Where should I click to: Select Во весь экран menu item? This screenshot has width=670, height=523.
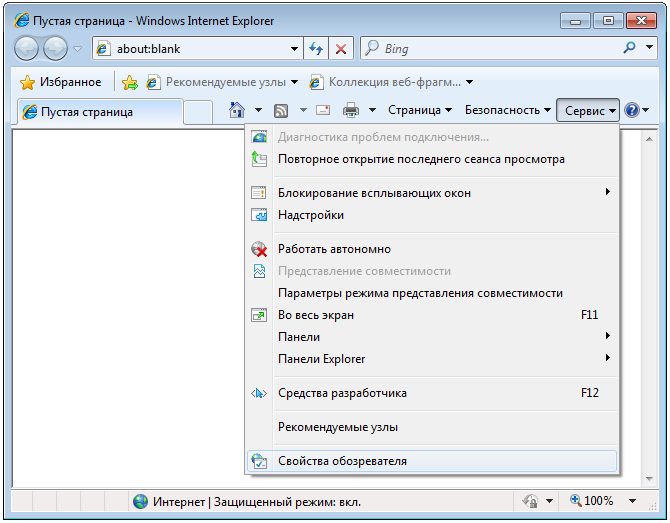[x=432, y=315]
